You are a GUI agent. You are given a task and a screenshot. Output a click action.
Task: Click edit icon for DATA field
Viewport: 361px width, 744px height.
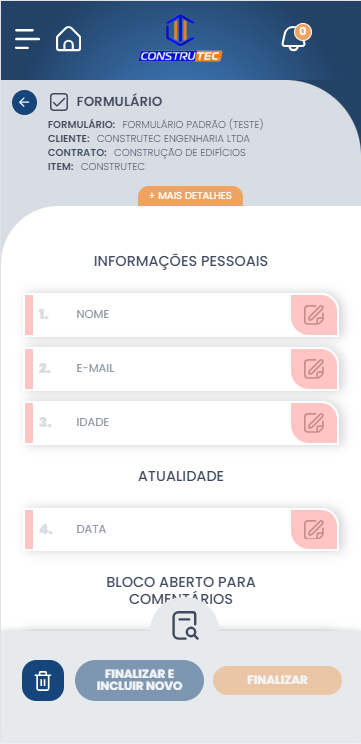click(x=314, y=530)
